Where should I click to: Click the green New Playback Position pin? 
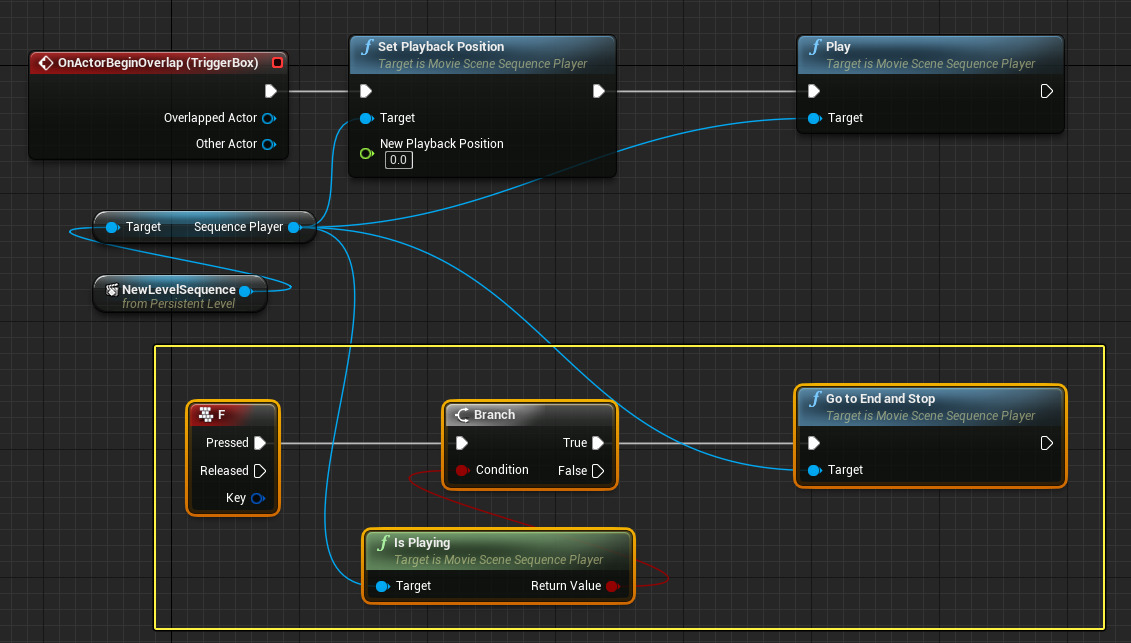[x=366, y=154]
